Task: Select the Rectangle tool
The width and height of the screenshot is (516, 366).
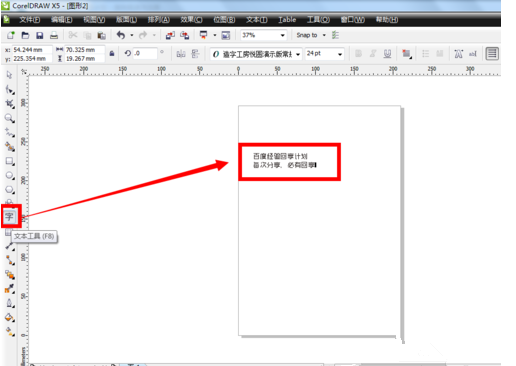Action: (9, 161)
